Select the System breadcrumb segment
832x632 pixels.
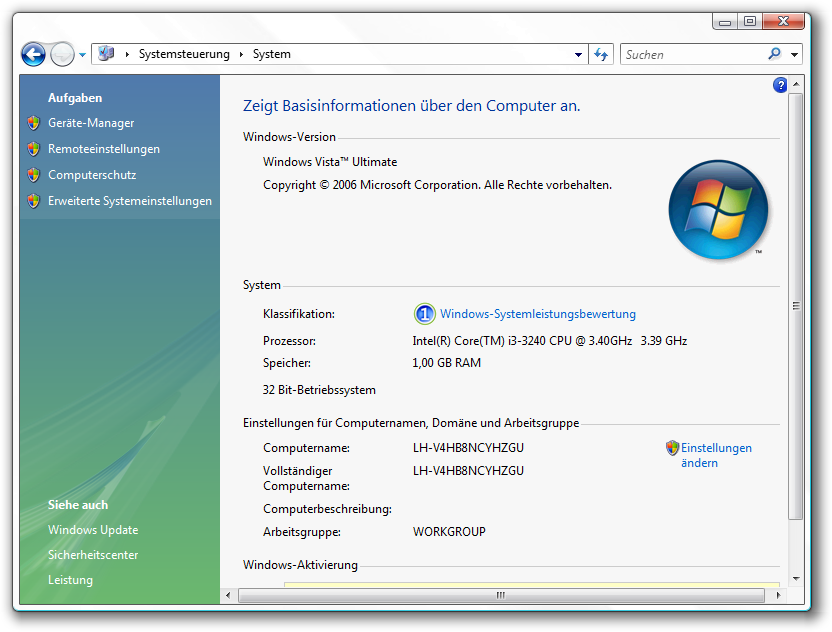pyautogui.click(x=272, y=55)
